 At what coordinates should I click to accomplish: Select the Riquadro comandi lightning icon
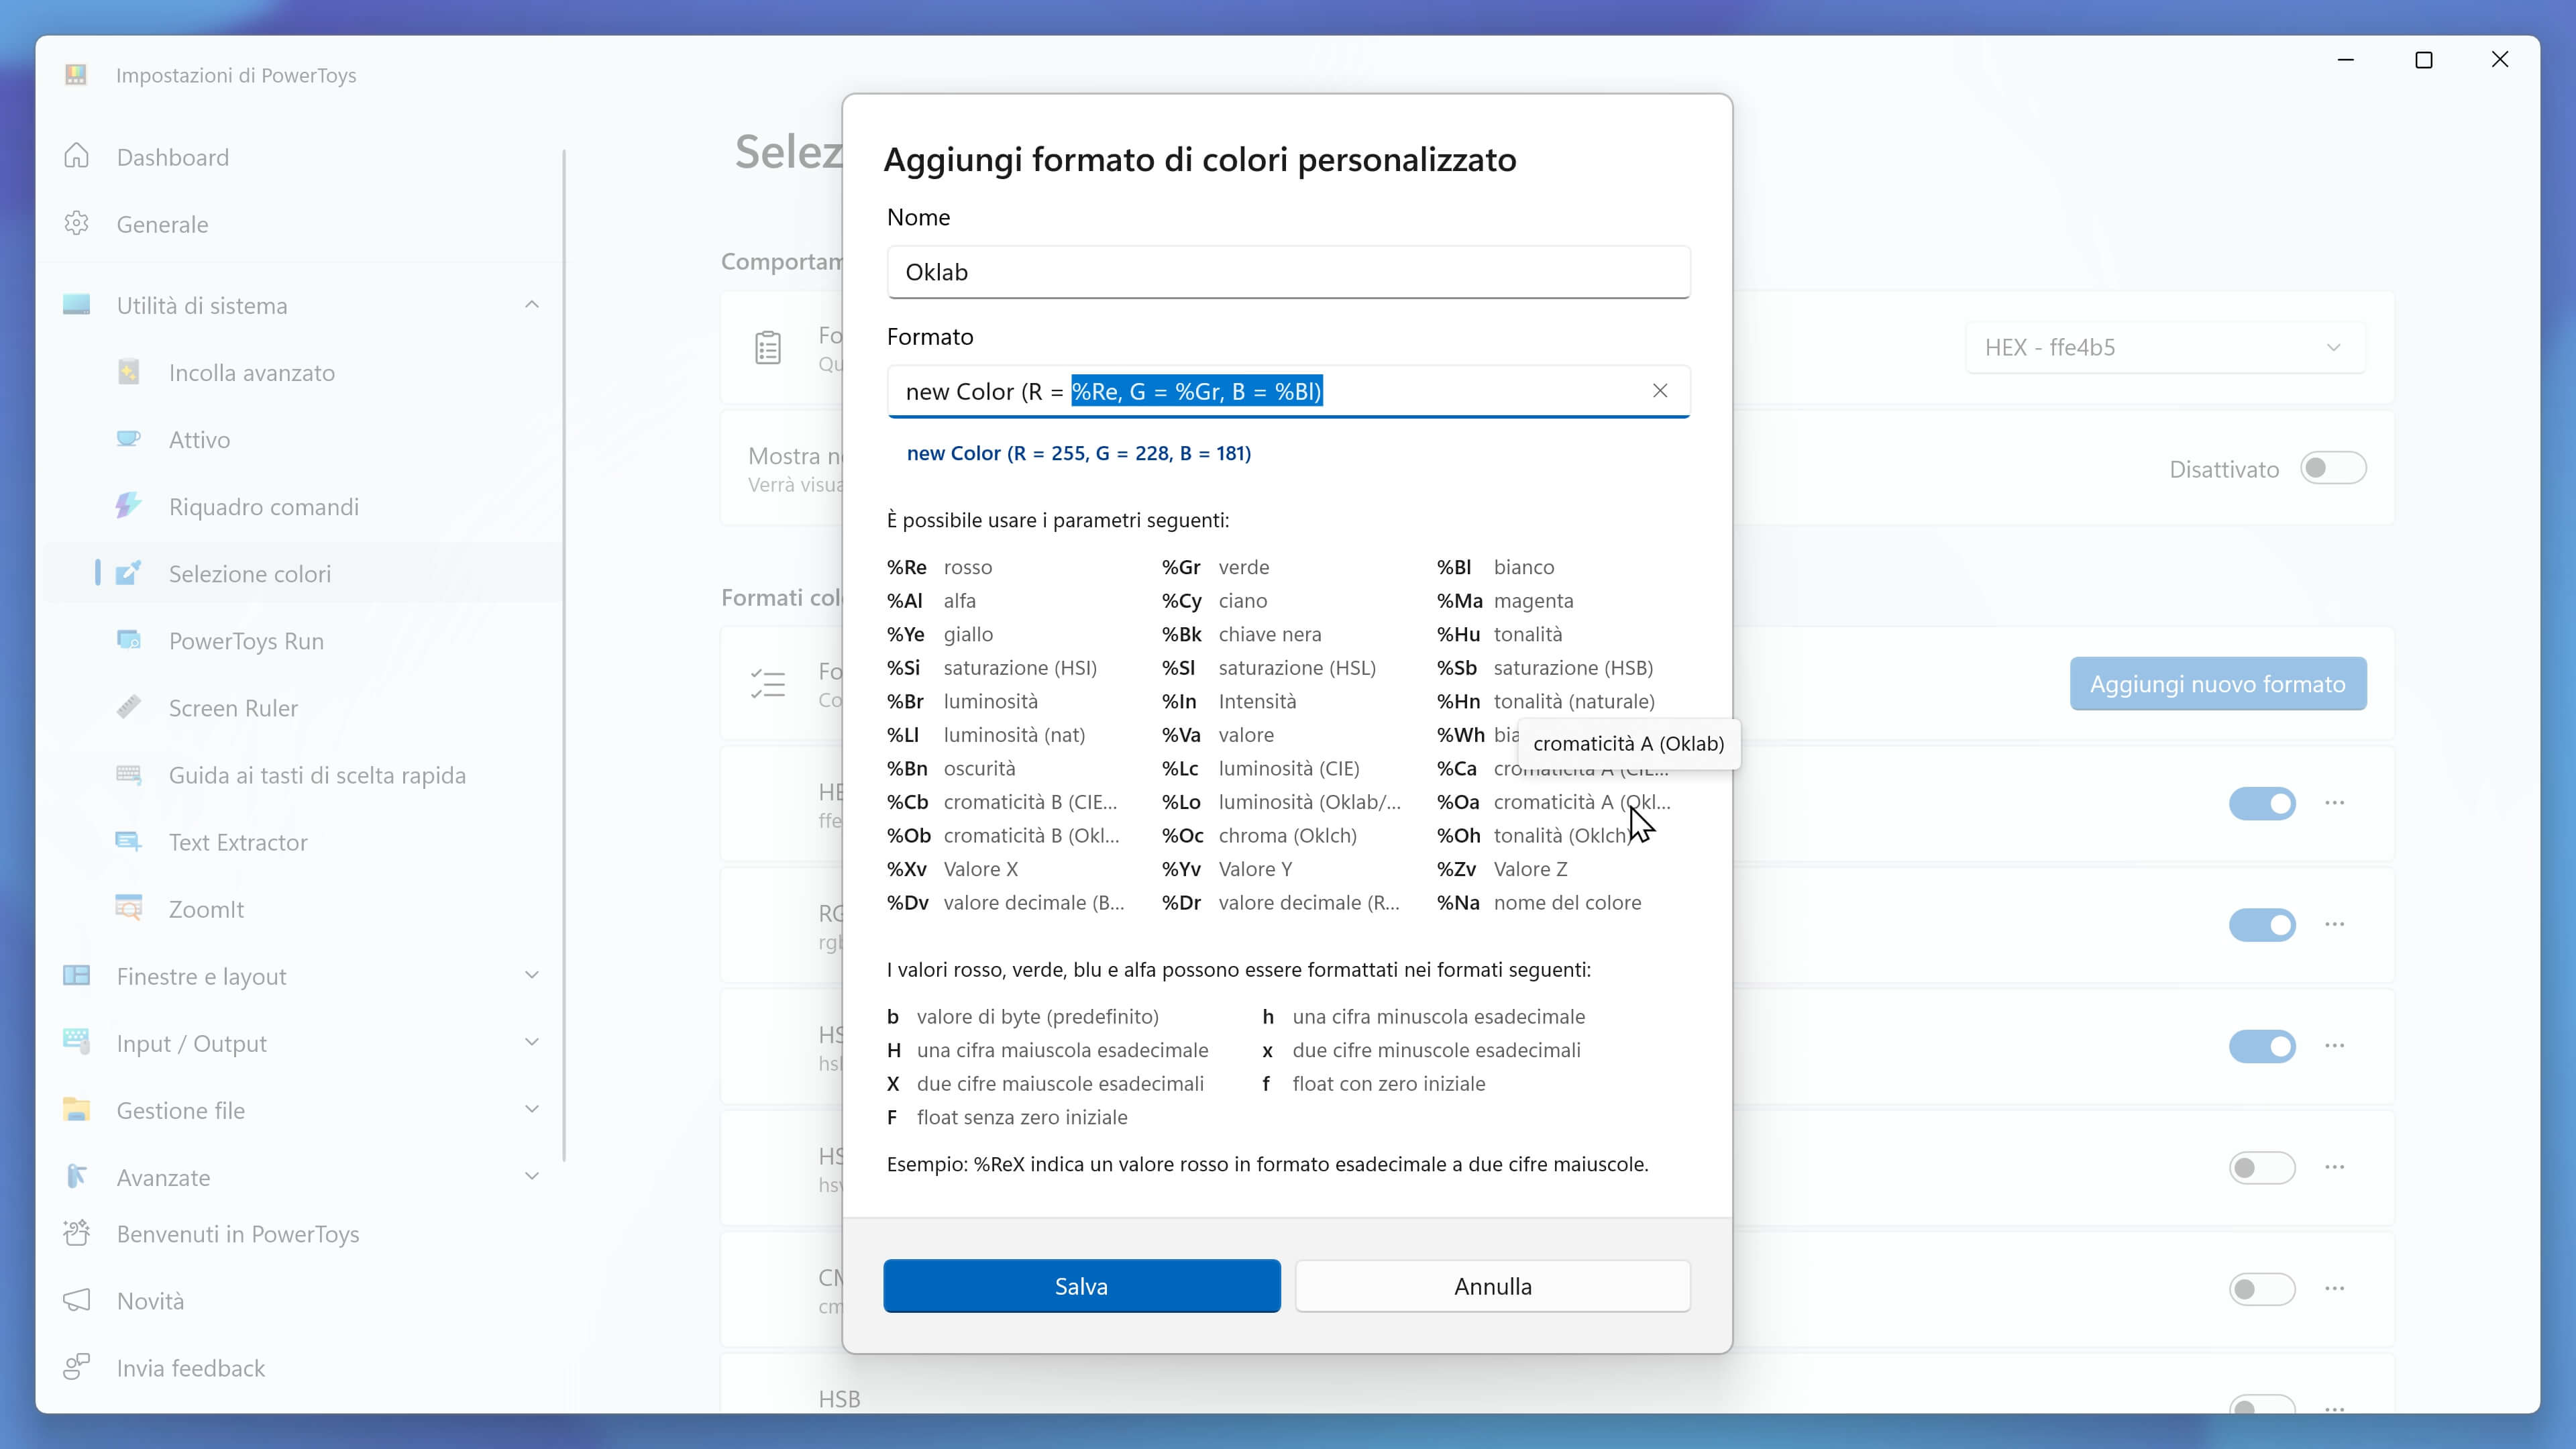(x=128, y=506)
